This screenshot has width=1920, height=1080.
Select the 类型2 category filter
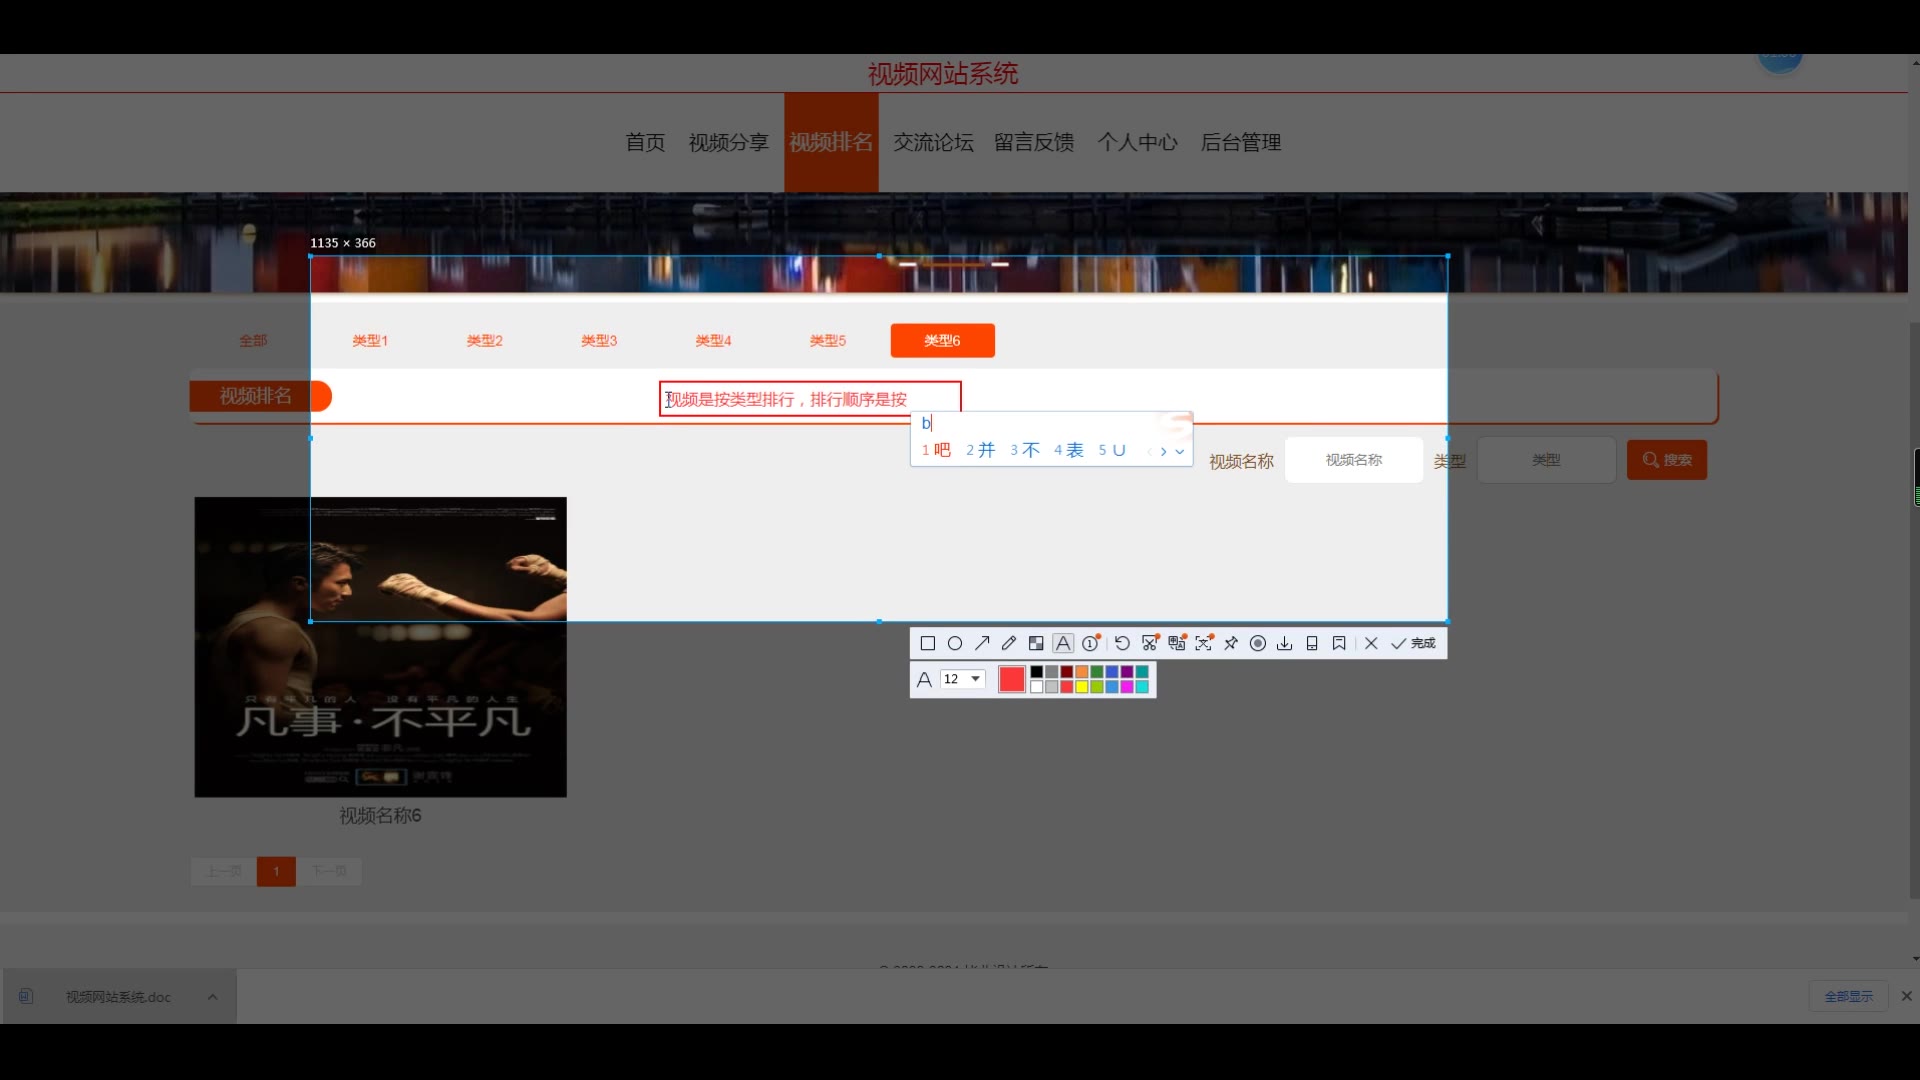click(485, 341)
